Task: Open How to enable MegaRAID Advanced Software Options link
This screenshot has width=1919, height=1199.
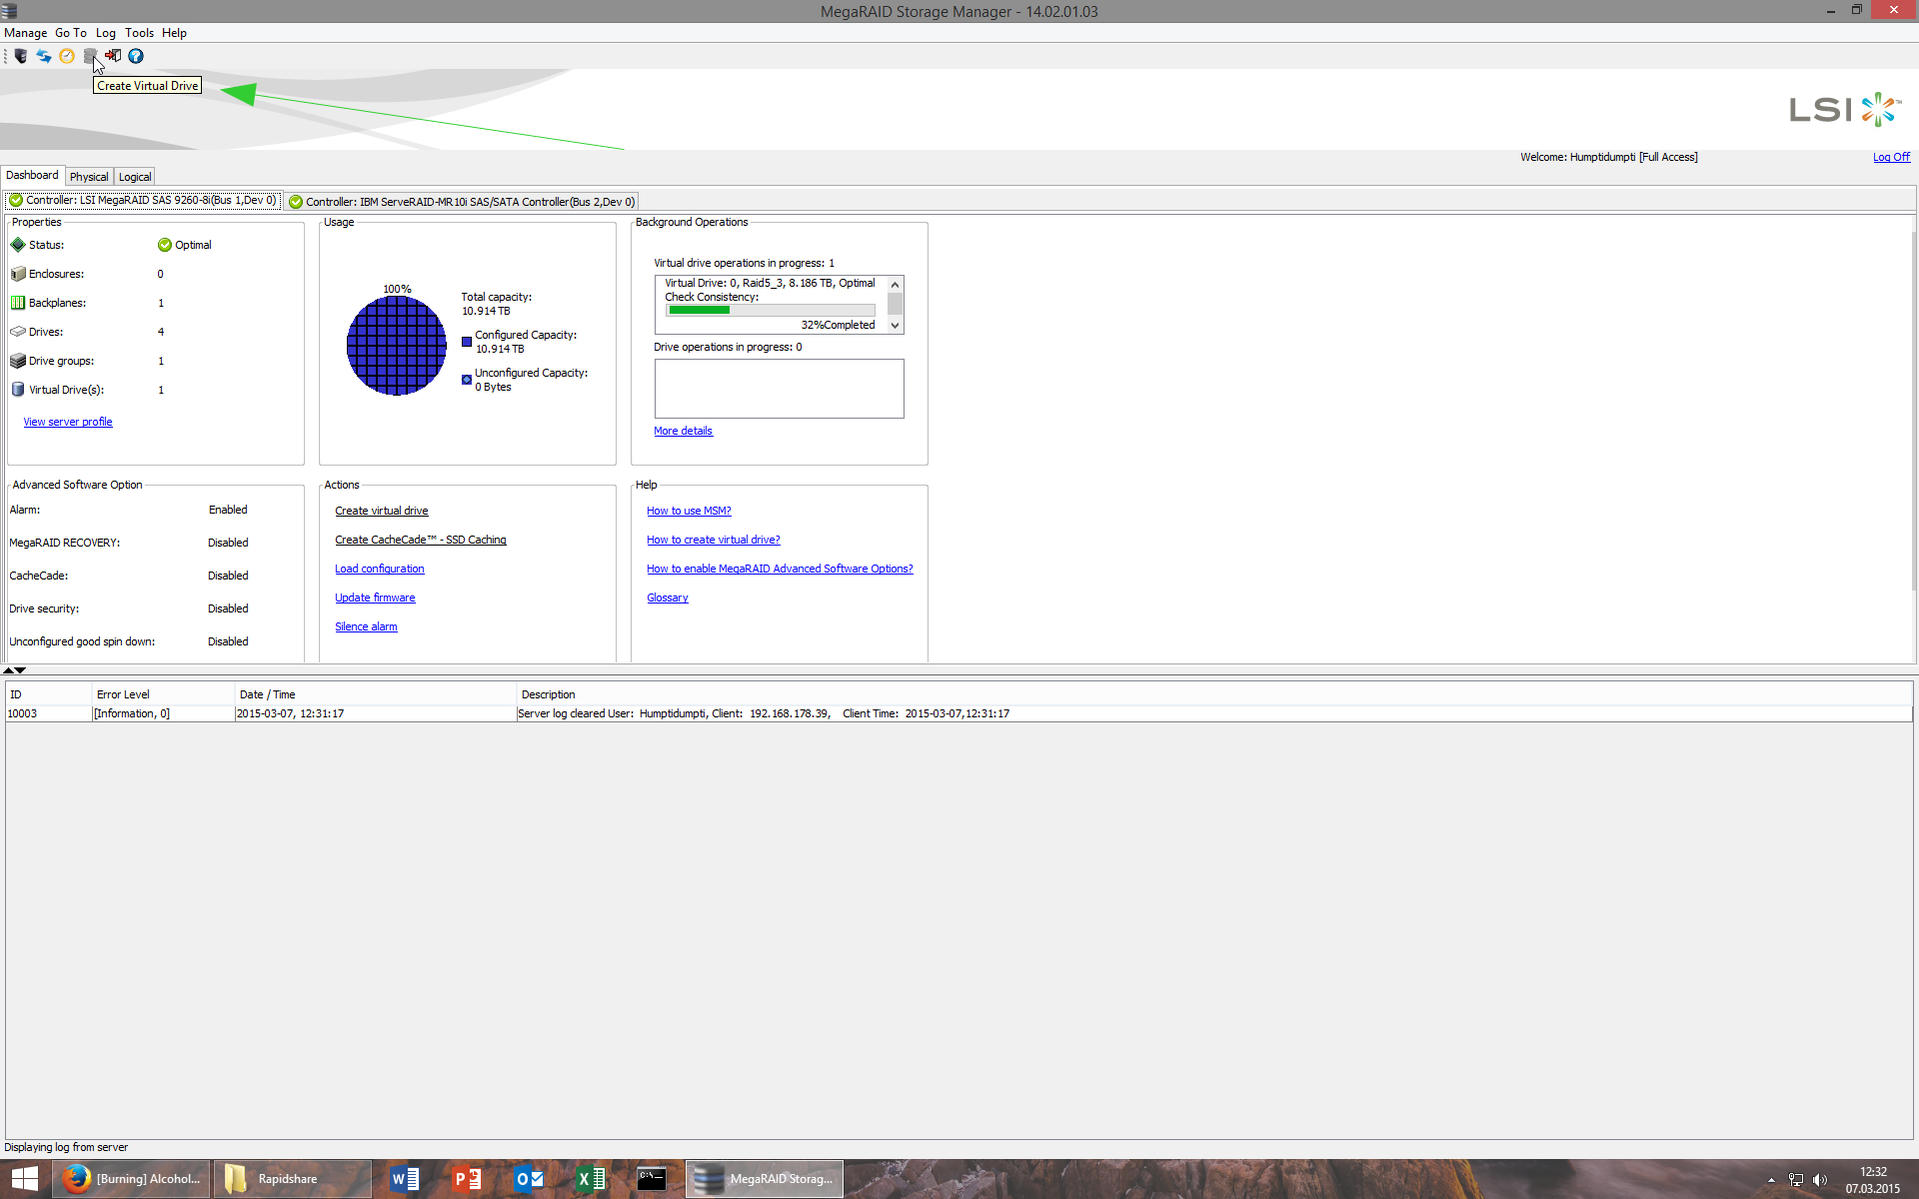Action: [780, 569]
